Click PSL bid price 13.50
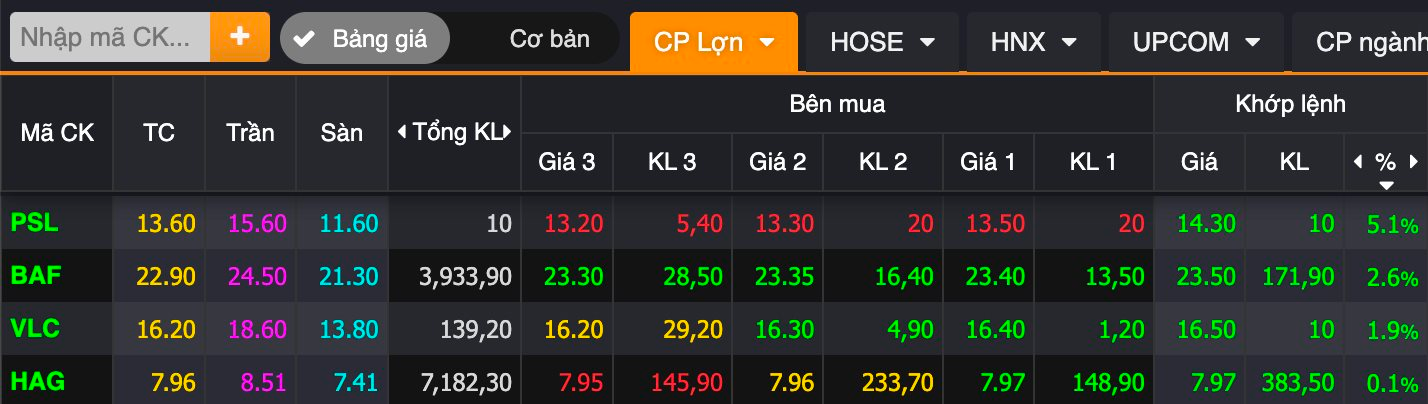Screen dimensions: 1428x404 click(996, 223)
